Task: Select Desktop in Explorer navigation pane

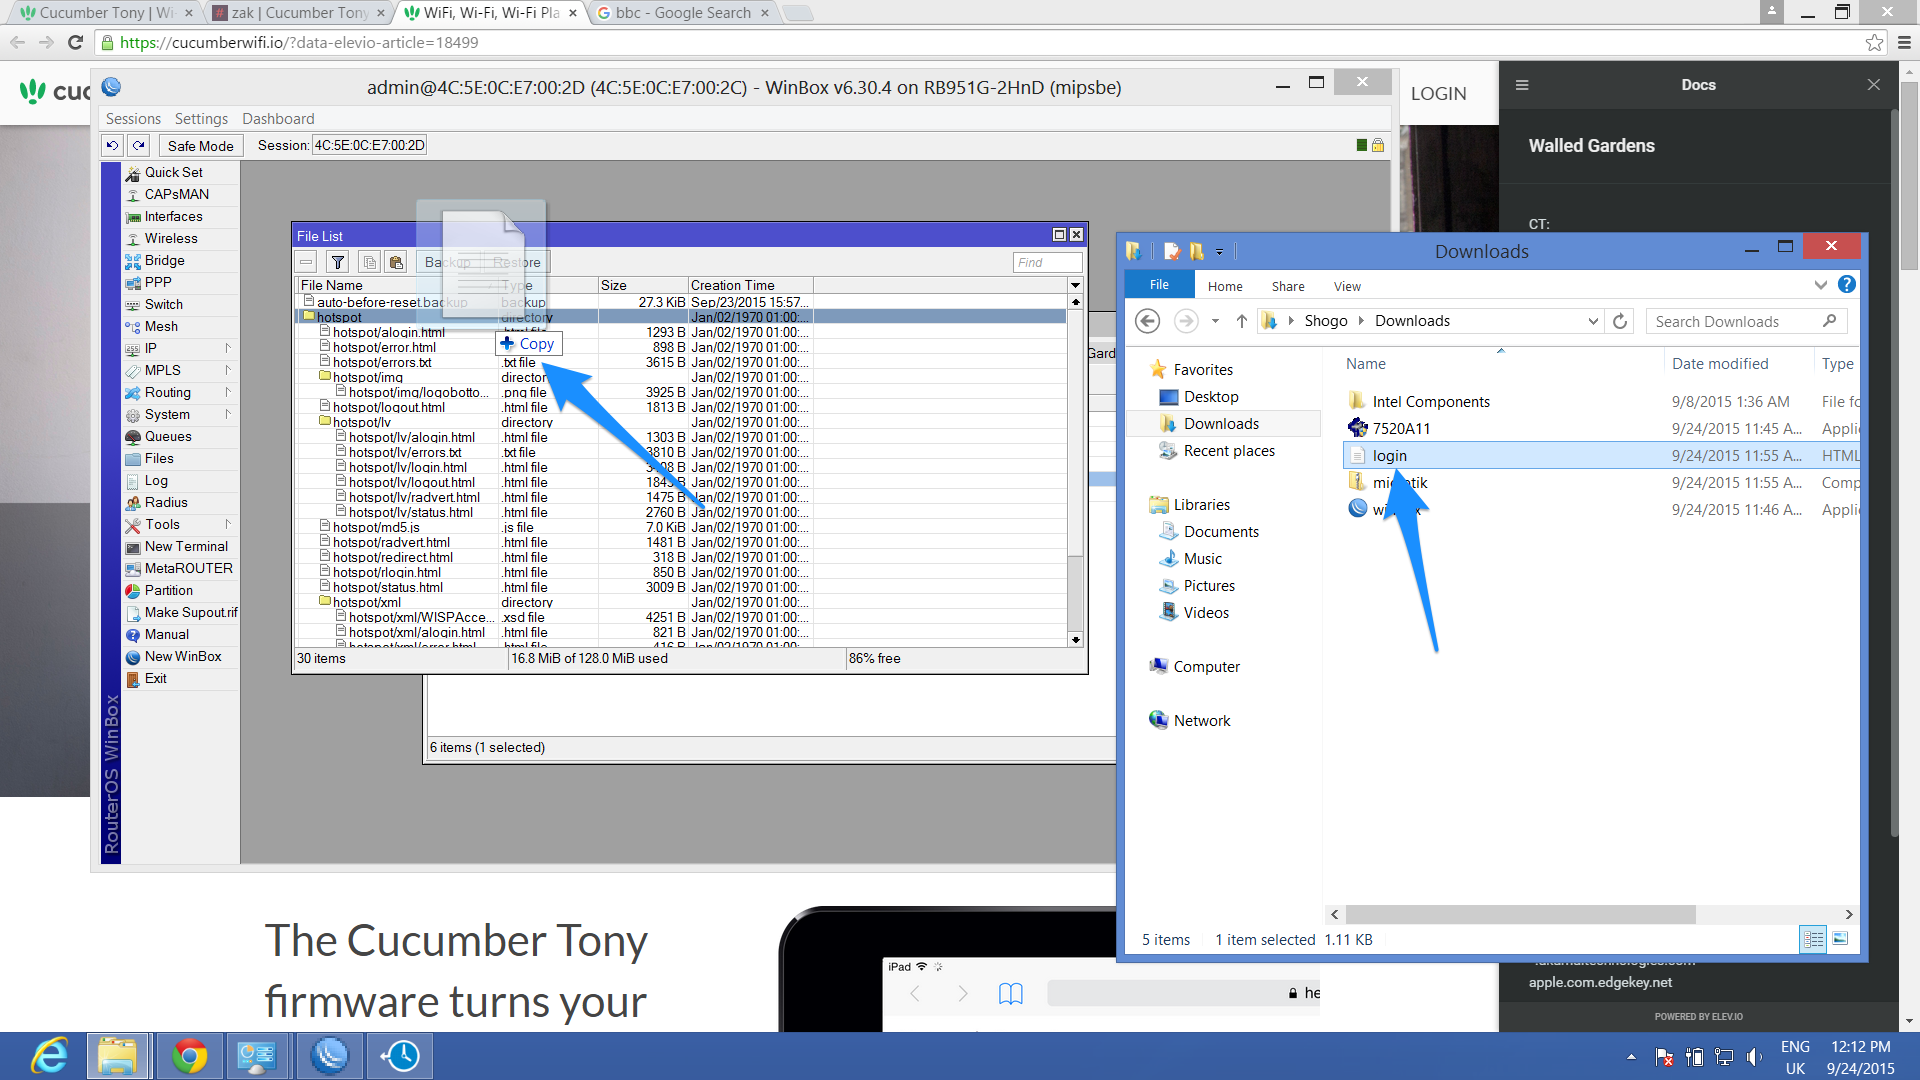Action: [1210, 397]
